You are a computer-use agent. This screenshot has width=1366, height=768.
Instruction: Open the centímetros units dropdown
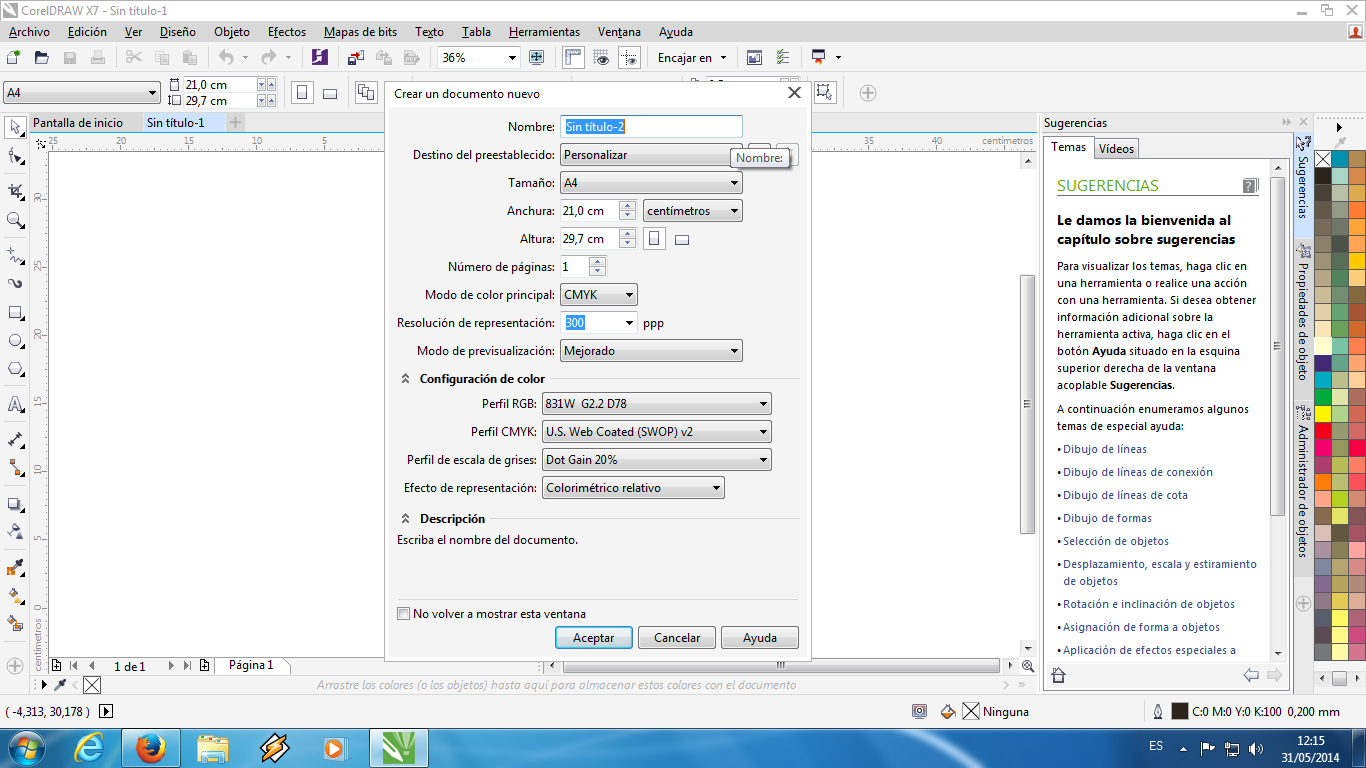click(x=693, y=211)
